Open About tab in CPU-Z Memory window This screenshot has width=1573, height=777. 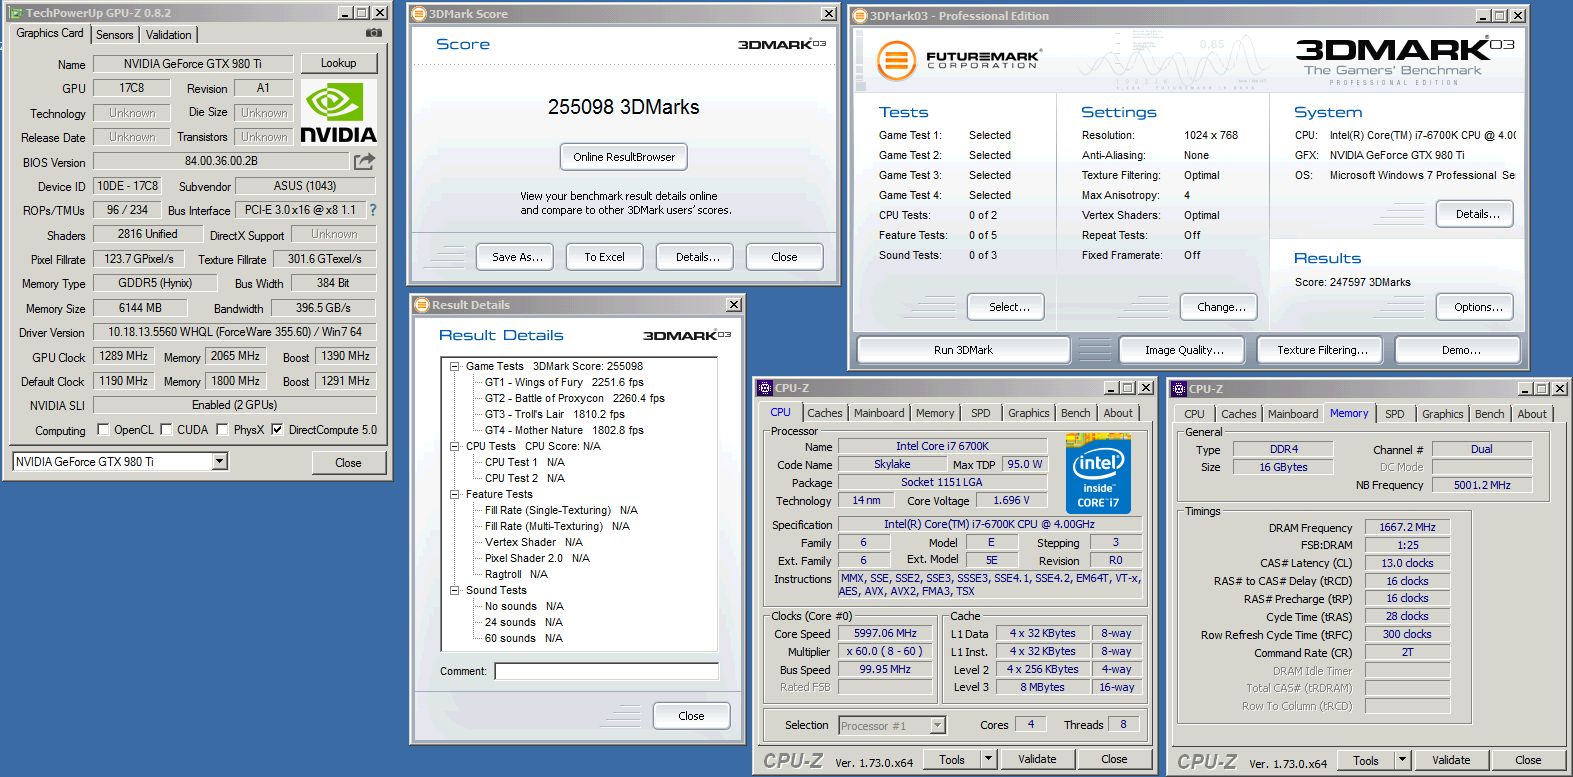[x=1532, y=414]
